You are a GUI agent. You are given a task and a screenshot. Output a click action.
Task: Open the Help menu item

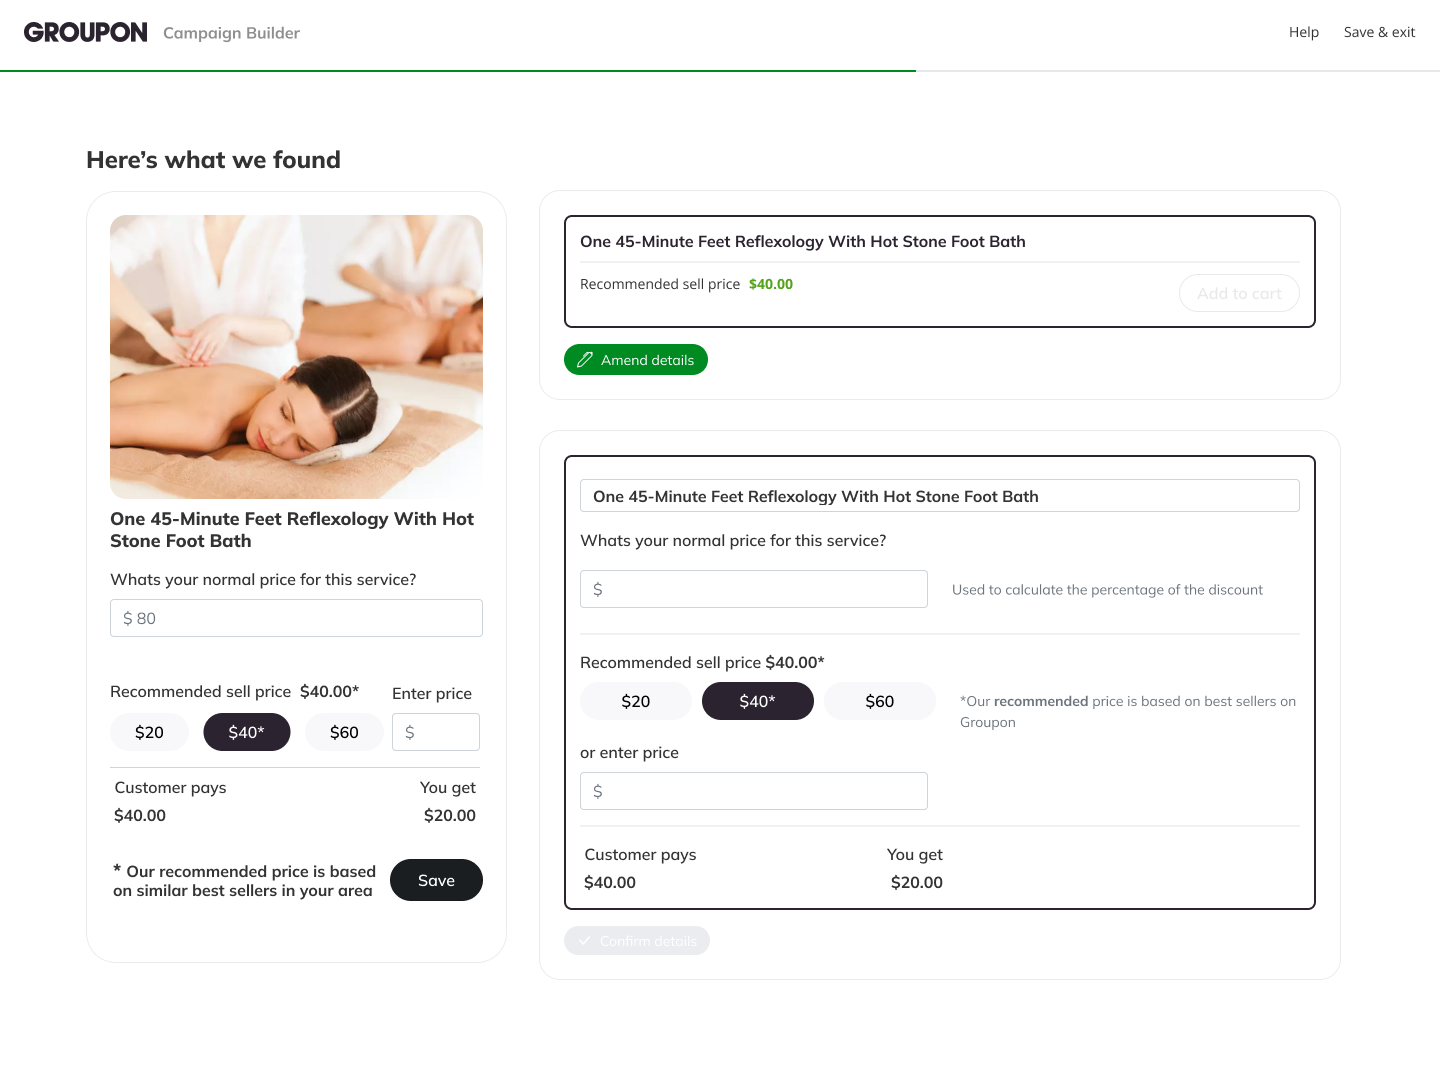point(1303,32)
